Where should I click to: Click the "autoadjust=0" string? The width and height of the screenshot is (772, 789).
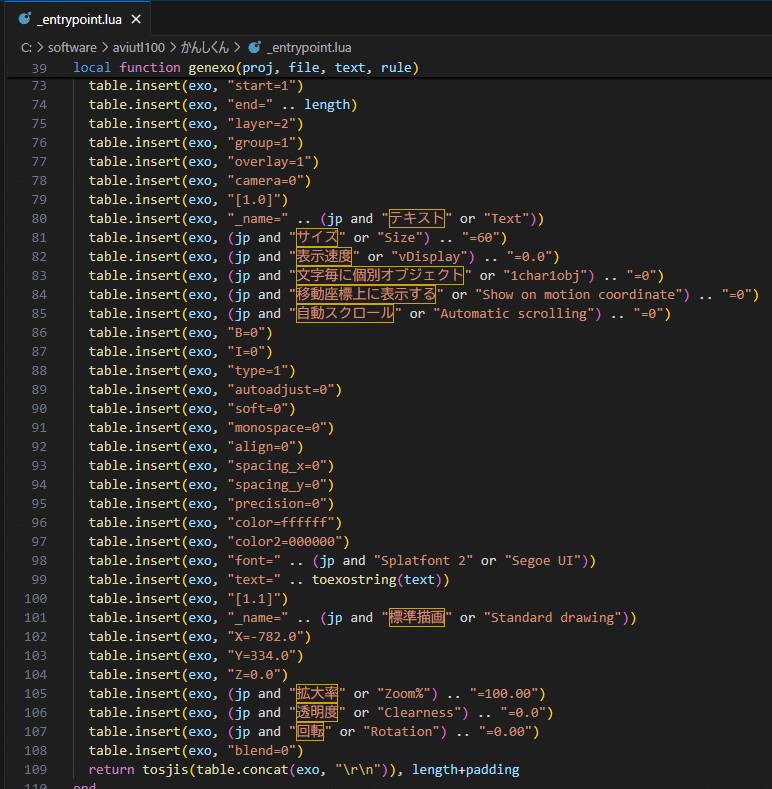click(x=281, y=390)
